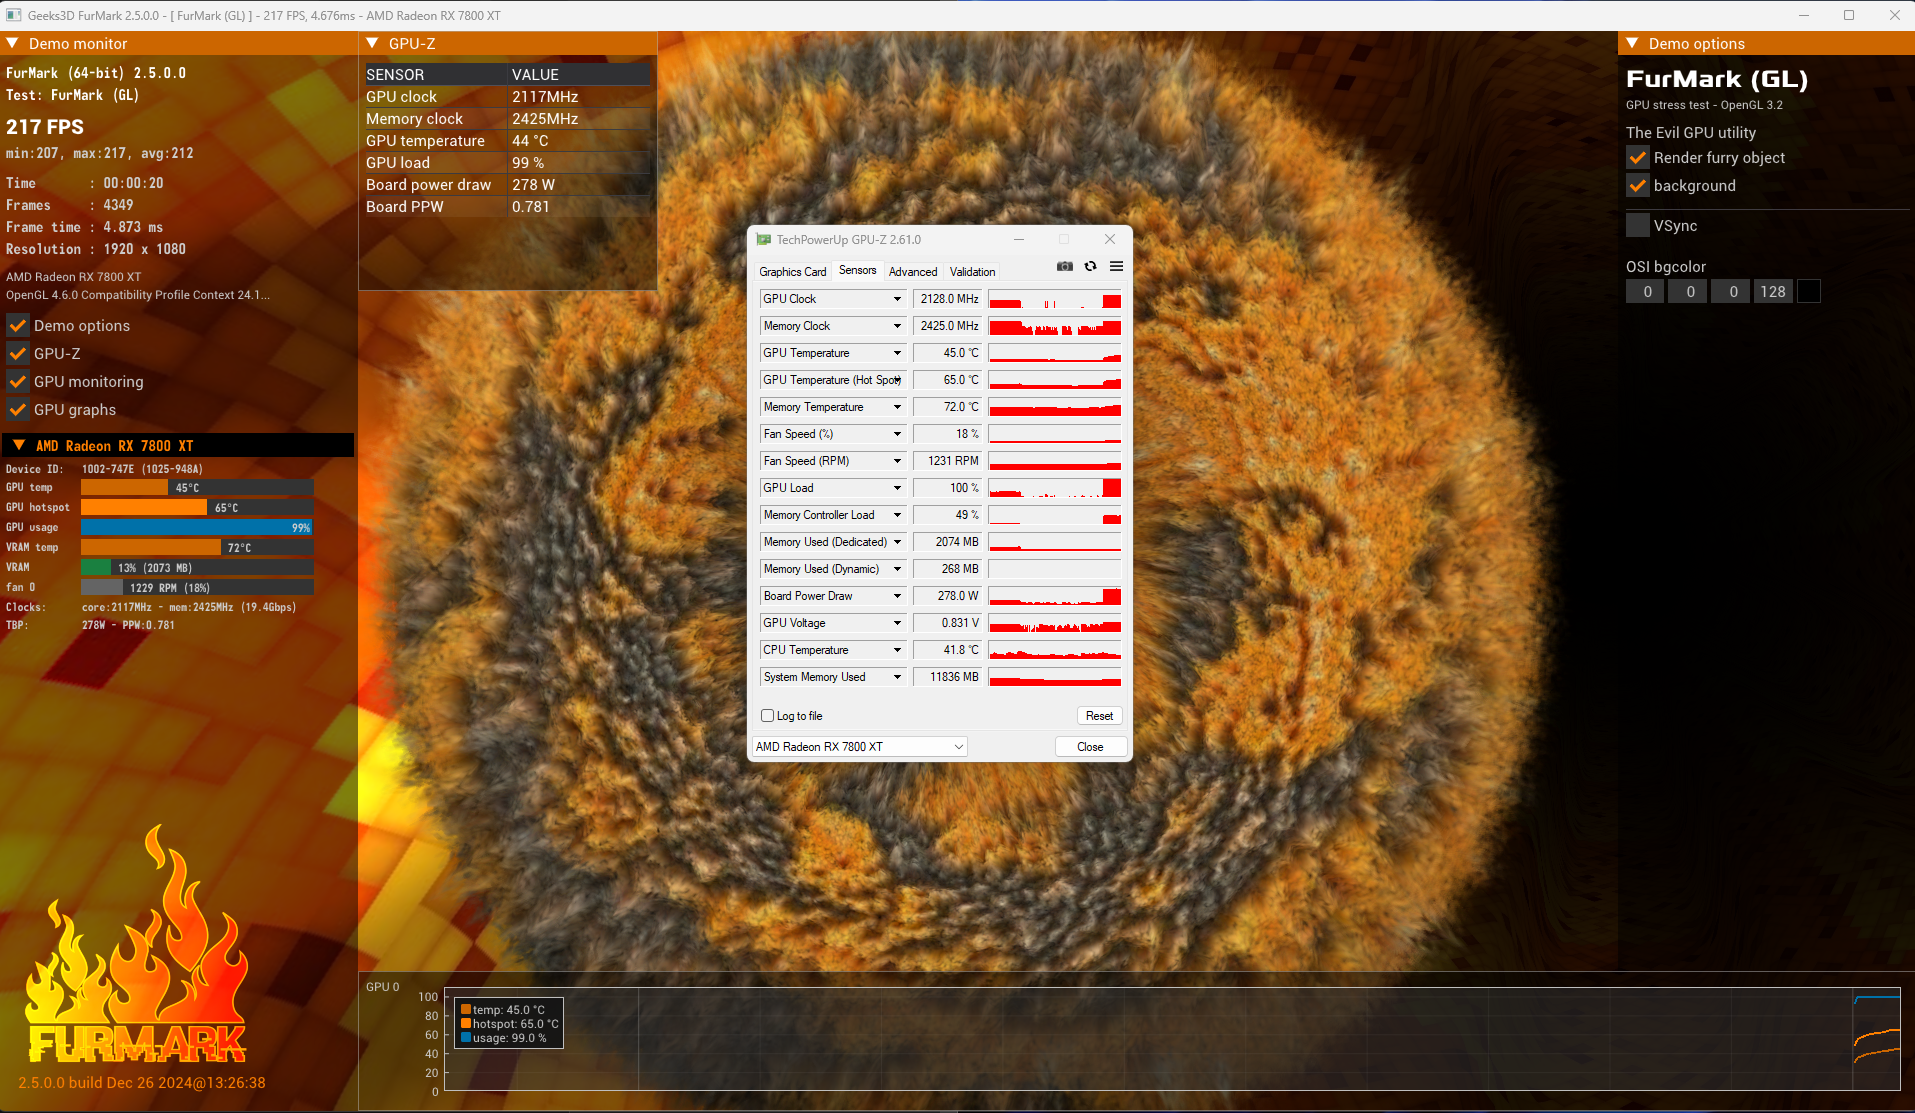Open the AMD Radeon RX 7800 XT device combo box
This screenshot has height=1113, width=1915.
[x=860, y=747]
